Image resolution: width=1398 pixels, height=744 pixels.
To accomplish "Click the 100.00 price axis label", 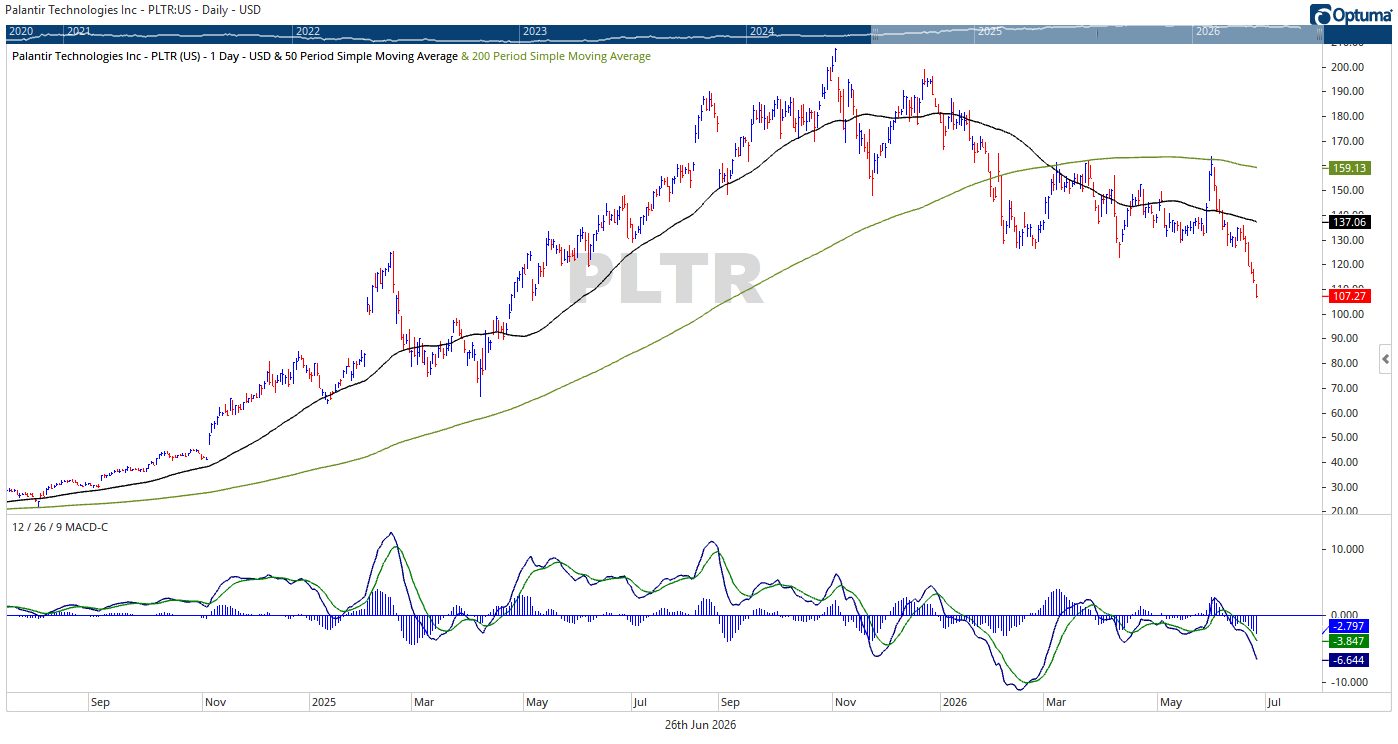I will [x=1346, y=314].
